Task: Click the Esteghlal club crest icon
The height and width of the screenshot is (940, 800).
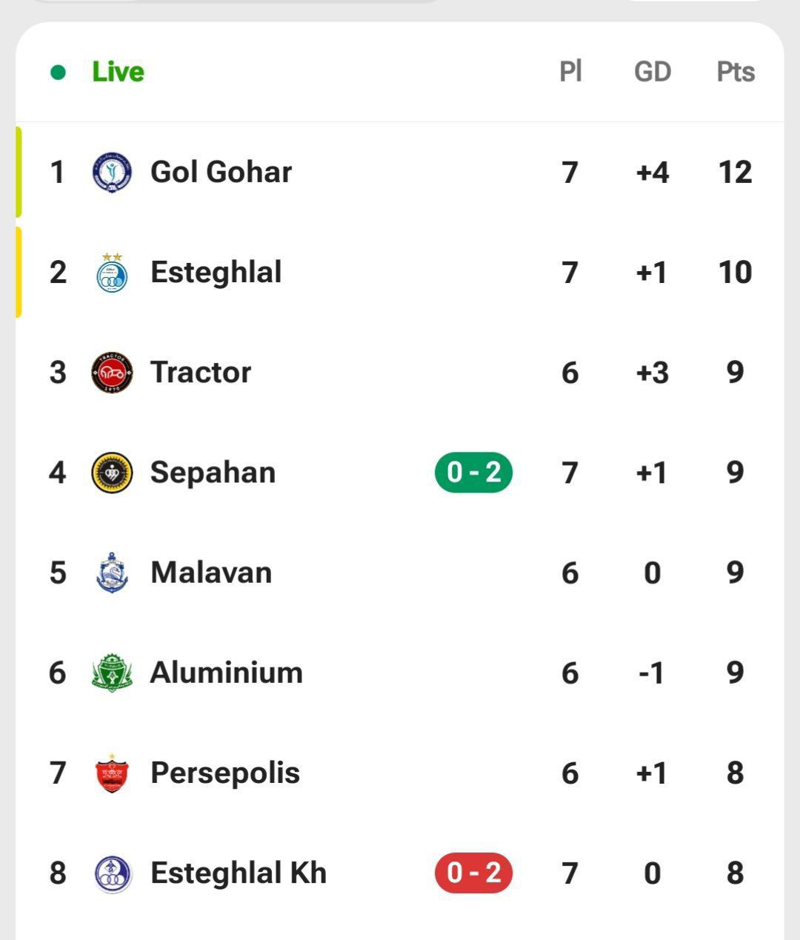Action: click(x=112, y=272)
